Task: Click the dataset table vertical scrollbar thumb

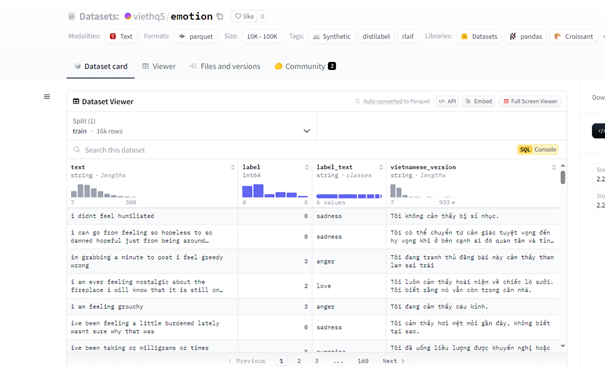Action: [x=563, y=177]
